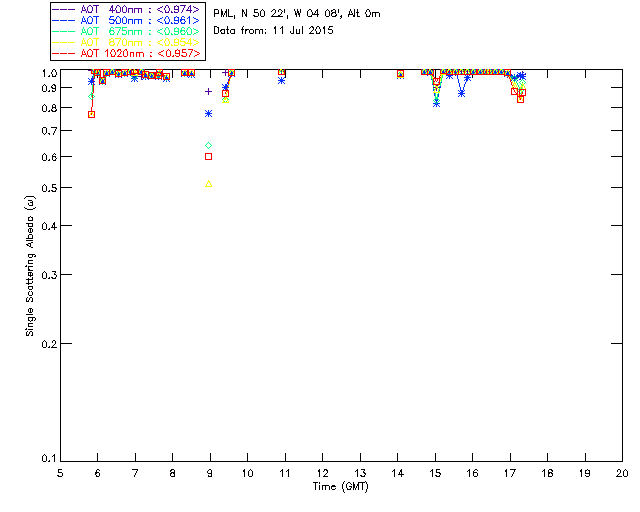The width and height of the screenshot is (640, 512).
Task: Click the y-axis tick label '0.4'
Action: (x=49, y=226)
